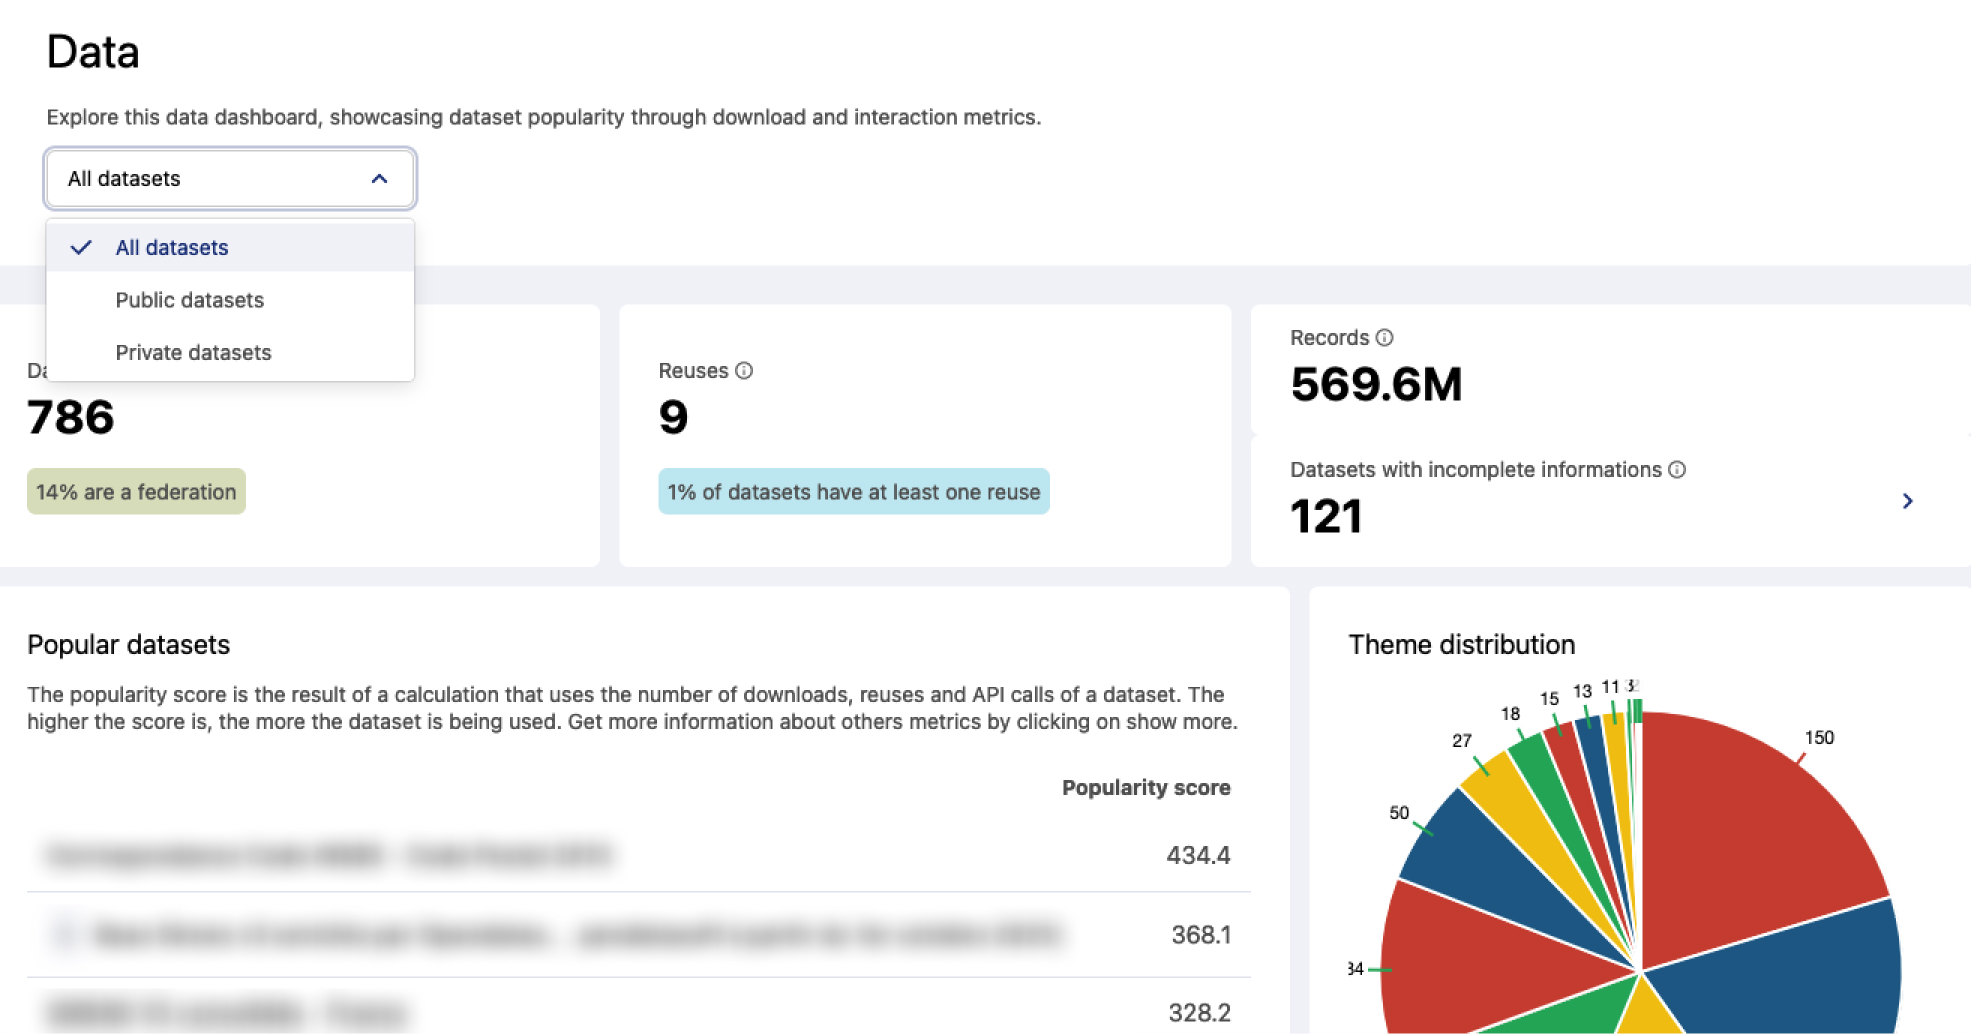Collapse the All datasets dropdown chevron
1971x1034 pixels.
(379, 179)
